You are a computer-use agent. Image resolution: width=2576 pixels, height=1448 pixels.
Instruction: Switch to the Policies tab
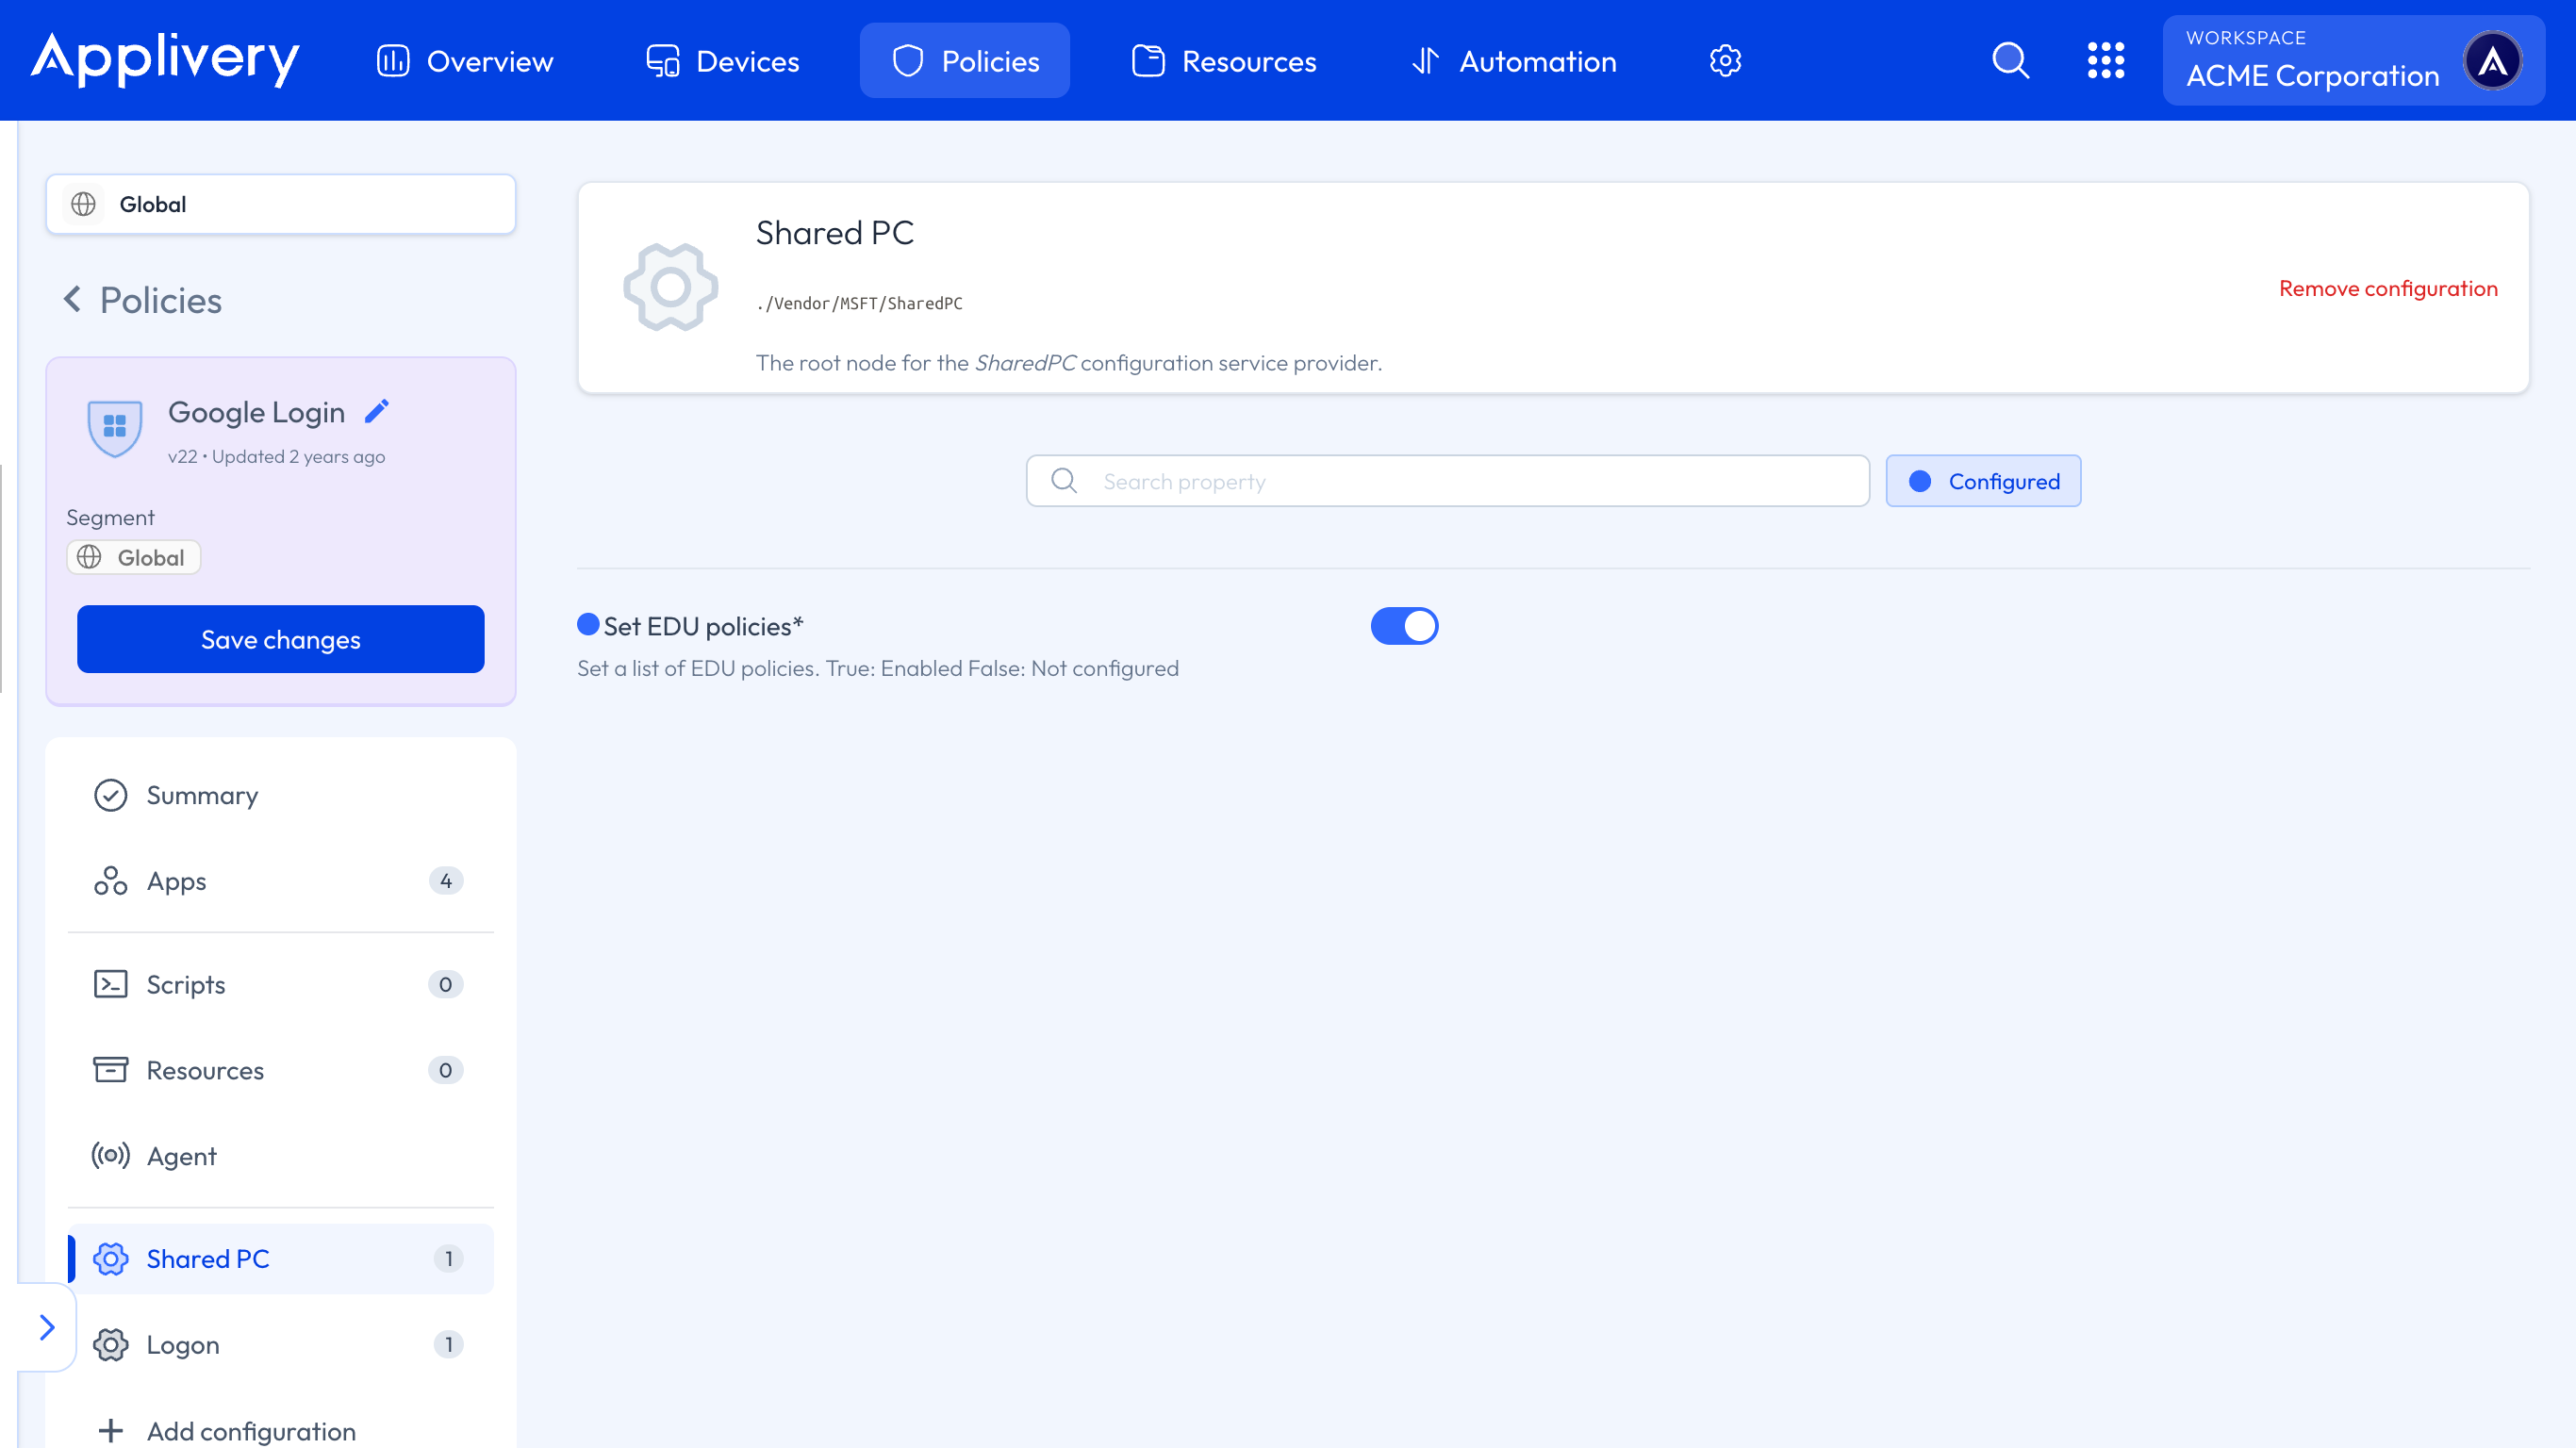[x=964, y=60]
